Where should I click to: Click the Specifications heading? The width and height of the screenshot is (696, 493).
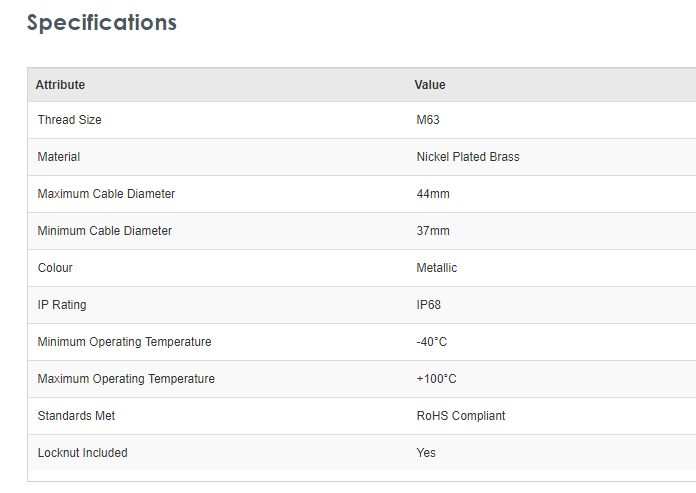click(101, 23)
